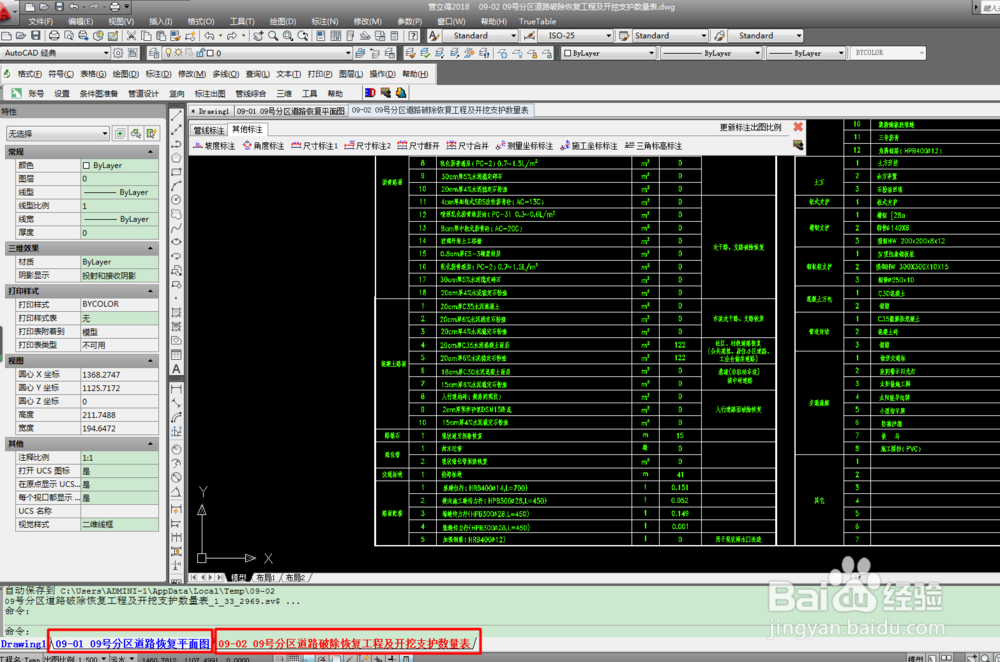
Task: Open the Standard text style dropdown
Action: click(514, 36)
